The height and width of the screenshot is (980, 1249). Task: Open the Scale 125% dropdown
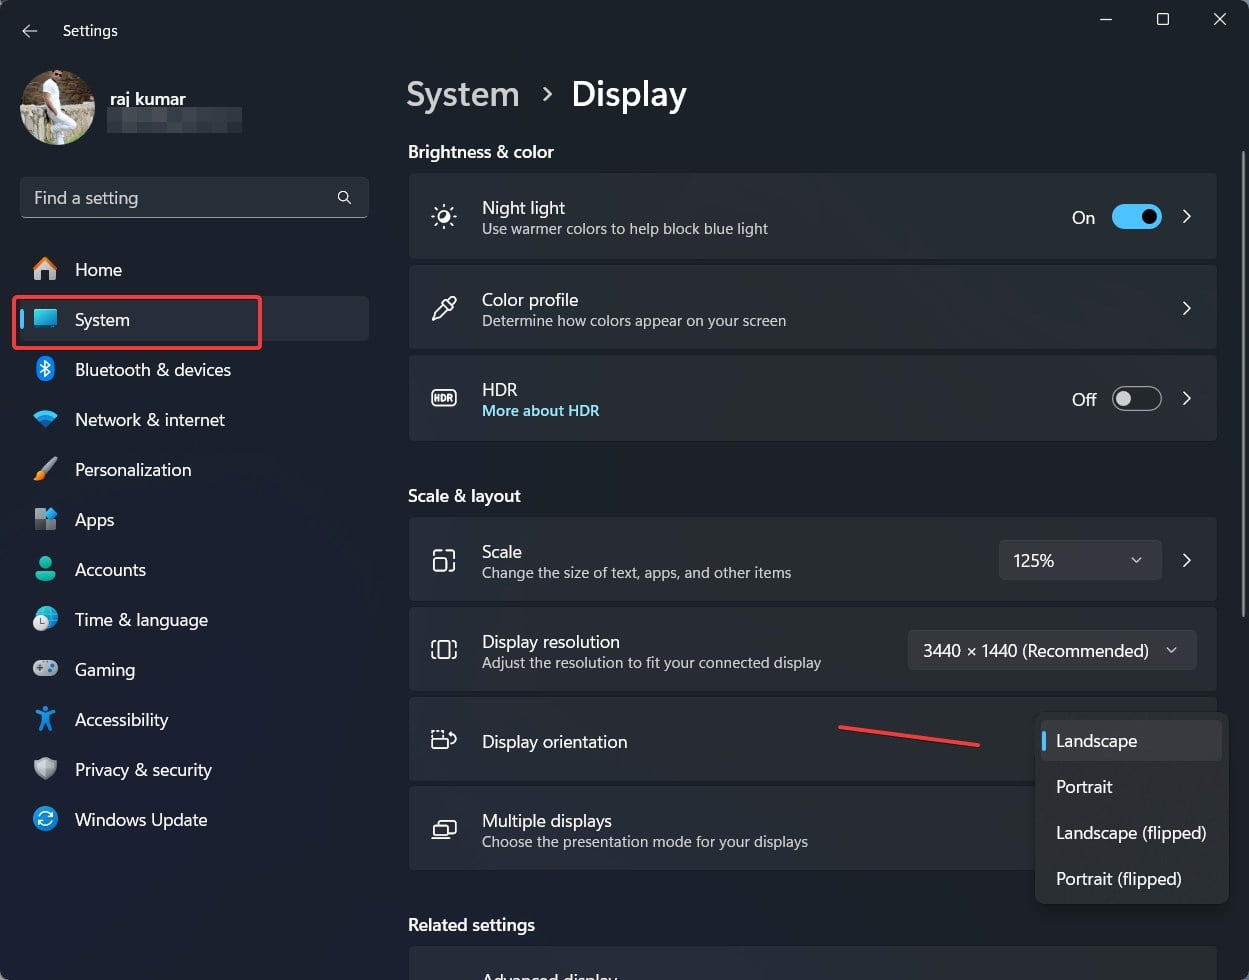1079,561
